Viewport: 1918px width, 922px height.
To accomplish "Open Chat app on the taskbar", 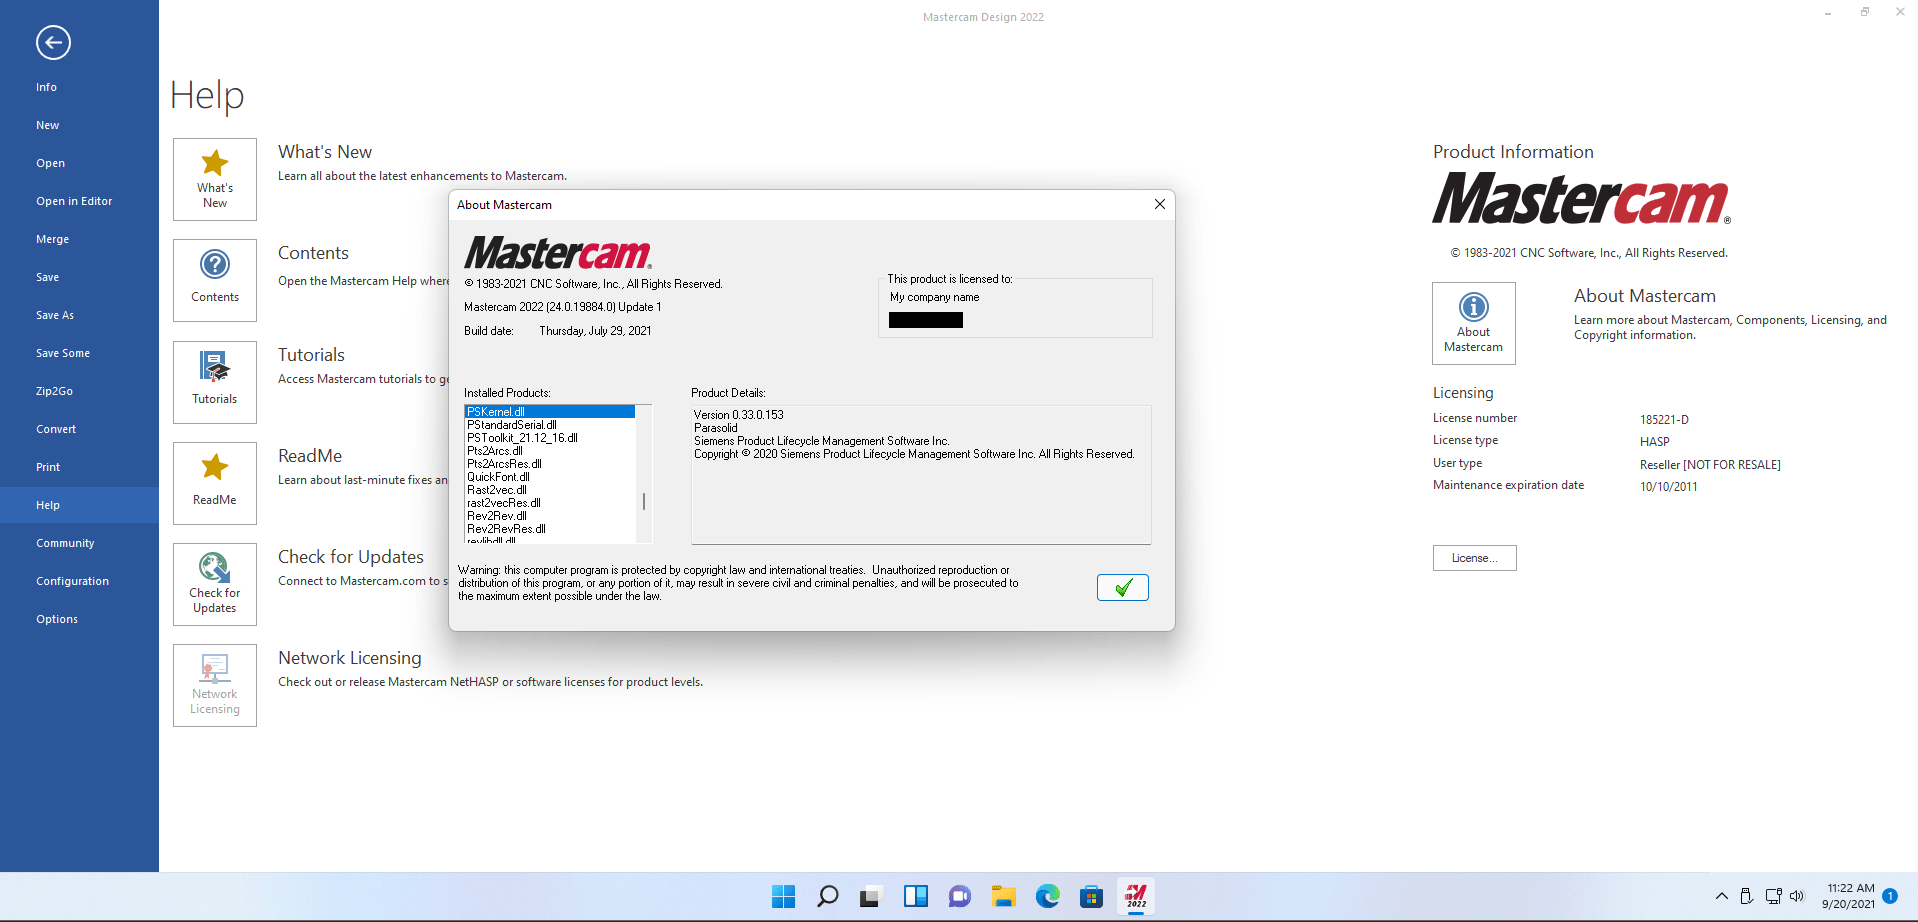I will (960, 896).
